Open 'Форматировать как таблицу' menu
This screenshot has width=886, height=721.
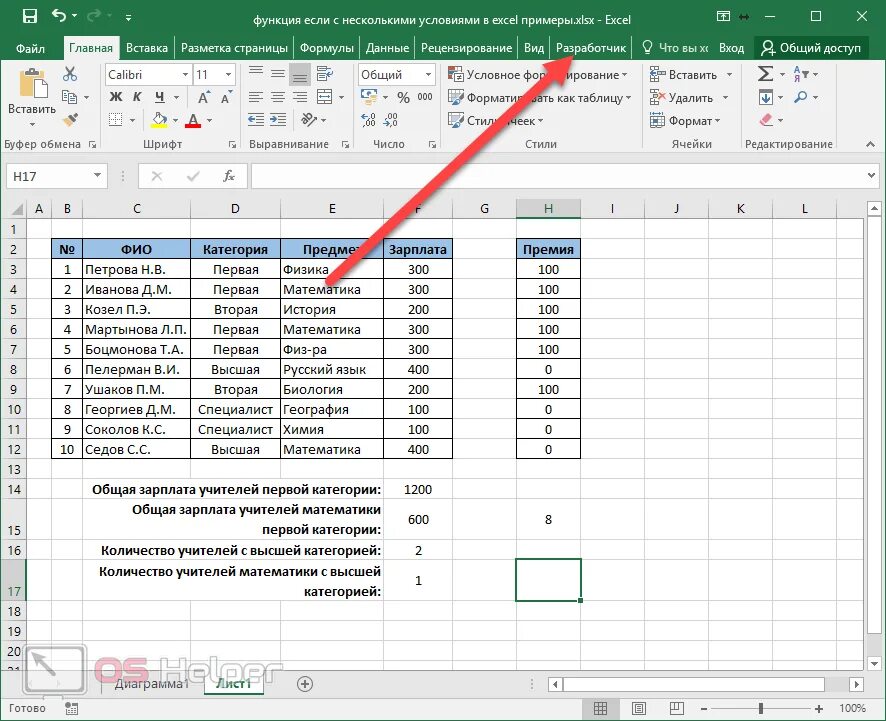(x=539, y=98)
